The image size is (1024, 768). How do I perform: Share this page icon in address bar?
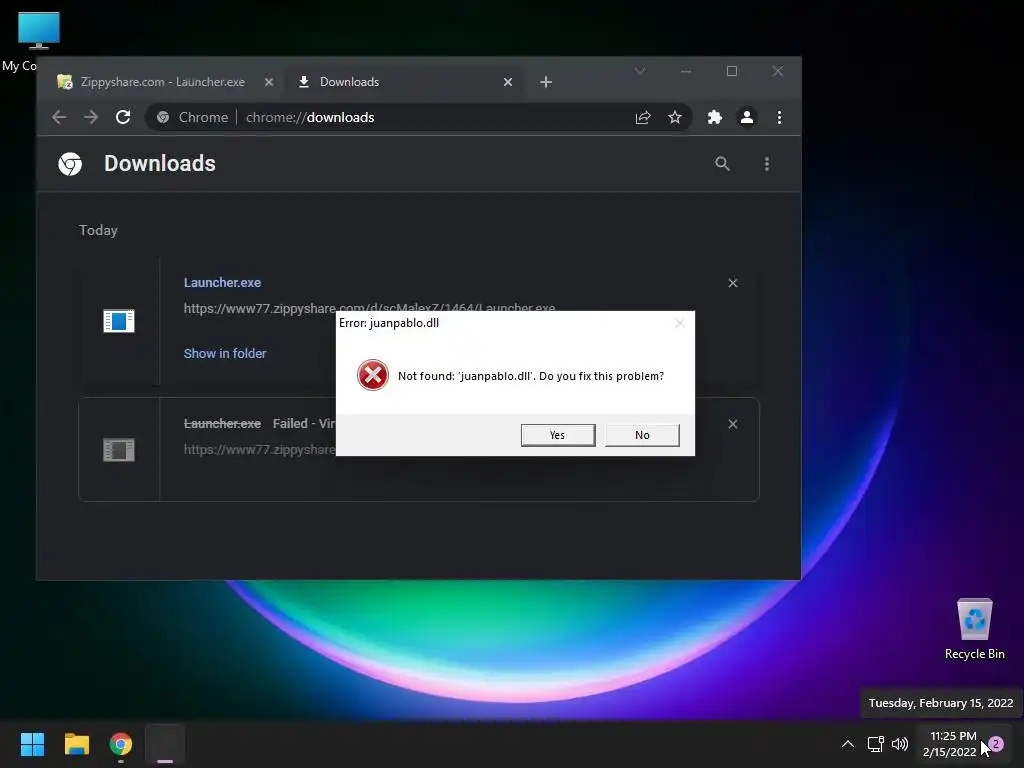643,118
